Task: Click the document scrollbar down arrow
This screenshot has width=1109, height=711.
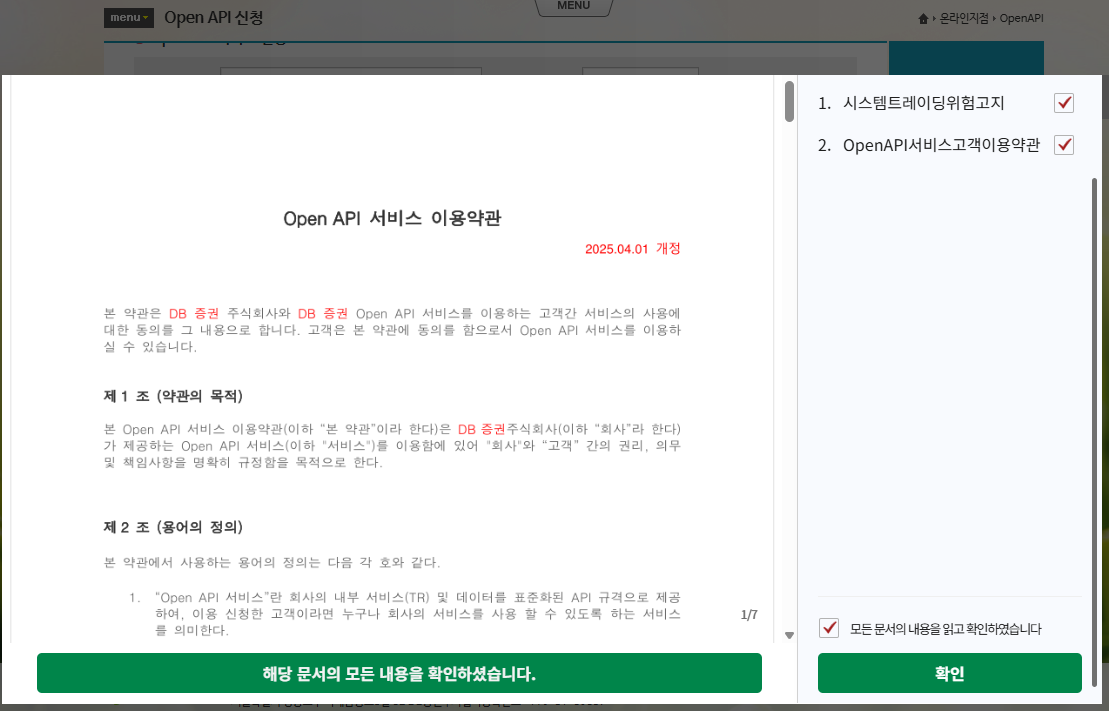Action: click(789, 635)
